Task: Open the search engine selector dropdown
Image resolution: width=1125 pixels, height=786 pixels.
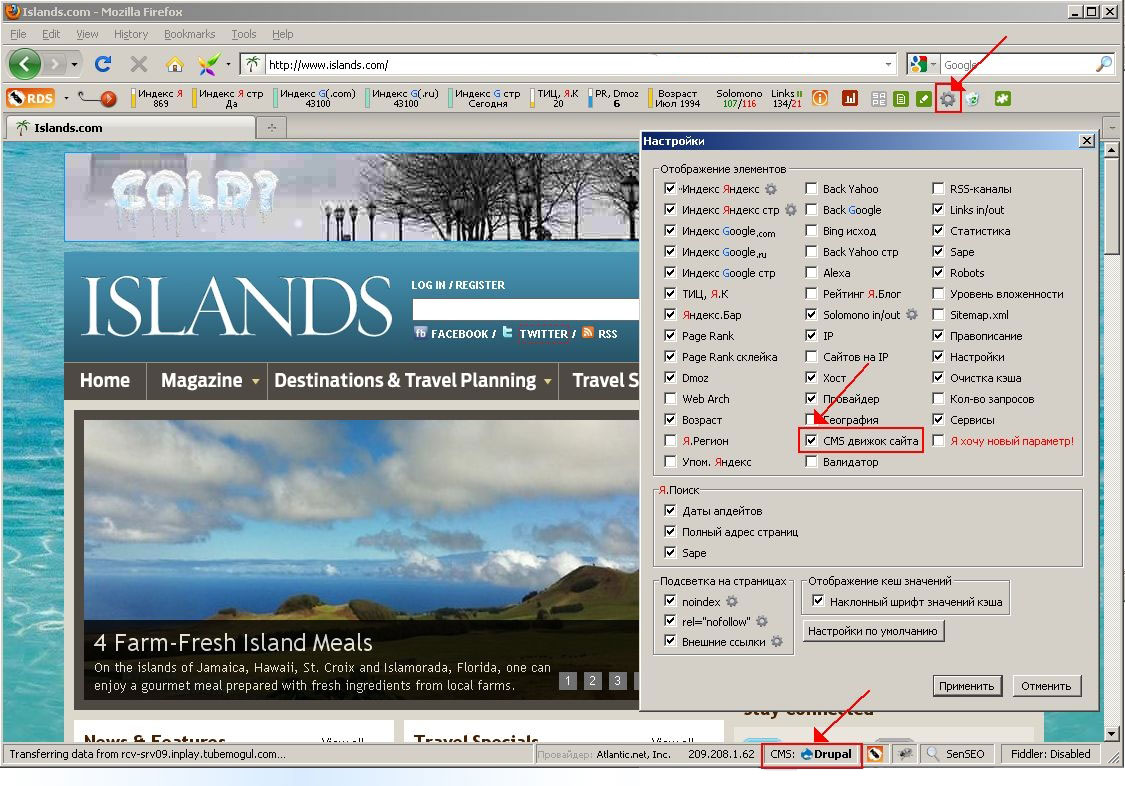Action: [933, 65]
